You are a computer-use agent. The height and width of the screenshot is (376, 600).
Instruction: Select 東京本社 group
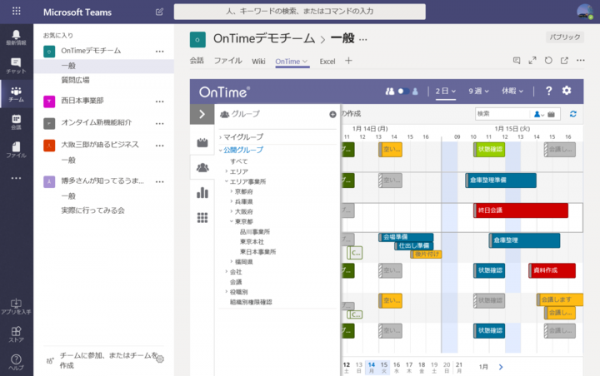click(x=252, y=242)
